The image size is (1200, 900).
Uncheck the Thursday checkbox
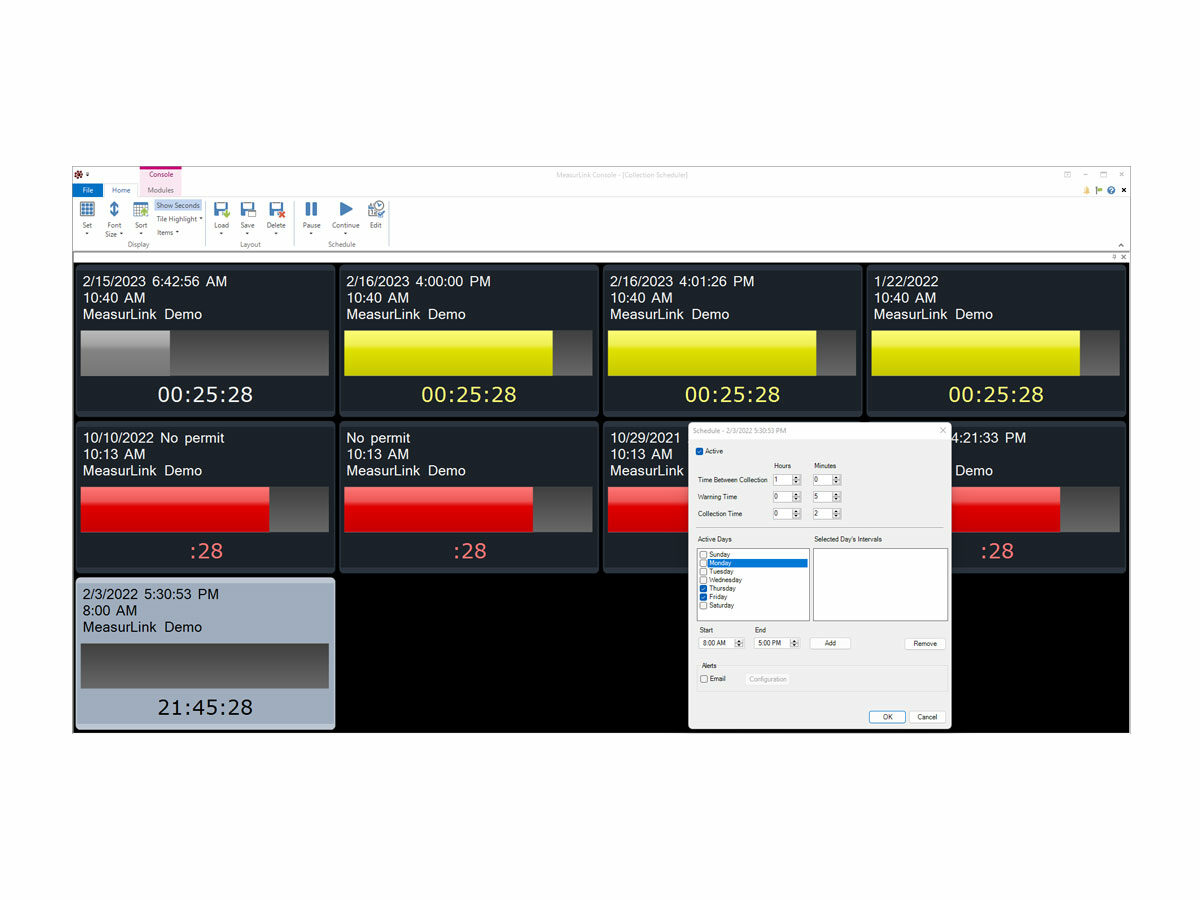pyautogui.click(x=704, y=588)
